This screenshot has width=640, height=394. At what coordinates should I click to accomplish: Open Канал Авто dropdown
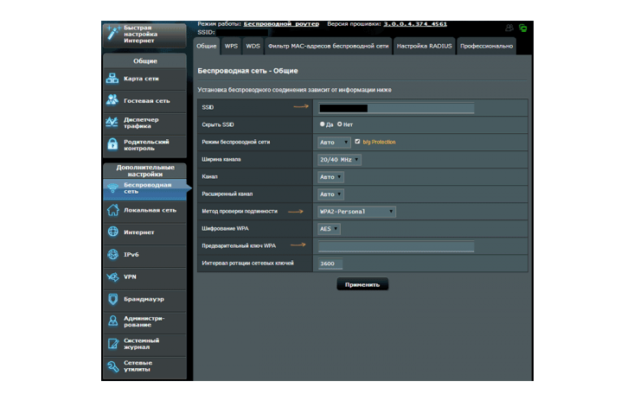tap(331, 177)
